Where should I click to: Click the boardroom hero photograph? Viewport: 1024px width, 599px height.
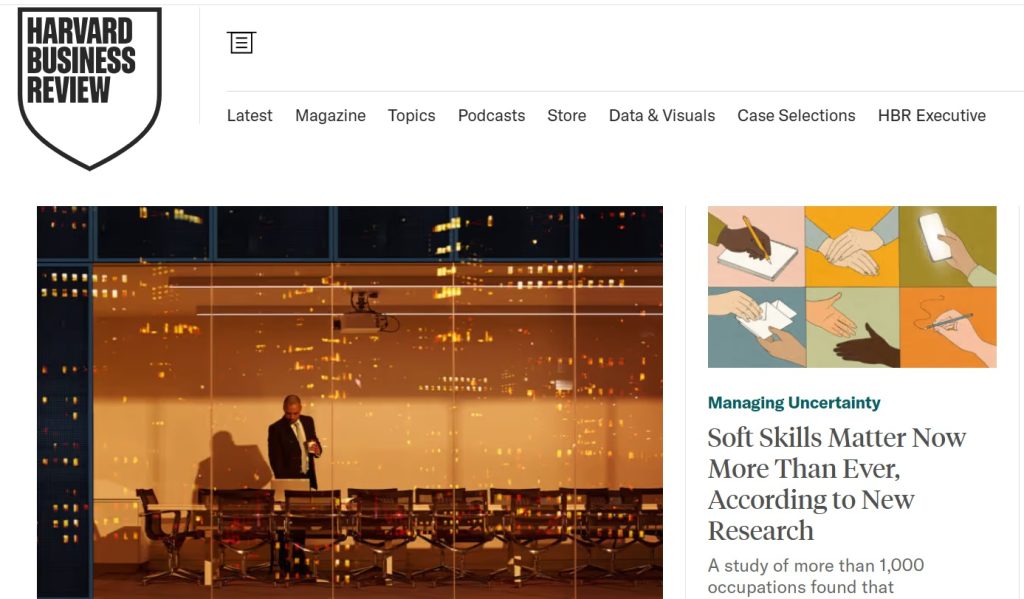pyautogui.click(x=350, y=402)
